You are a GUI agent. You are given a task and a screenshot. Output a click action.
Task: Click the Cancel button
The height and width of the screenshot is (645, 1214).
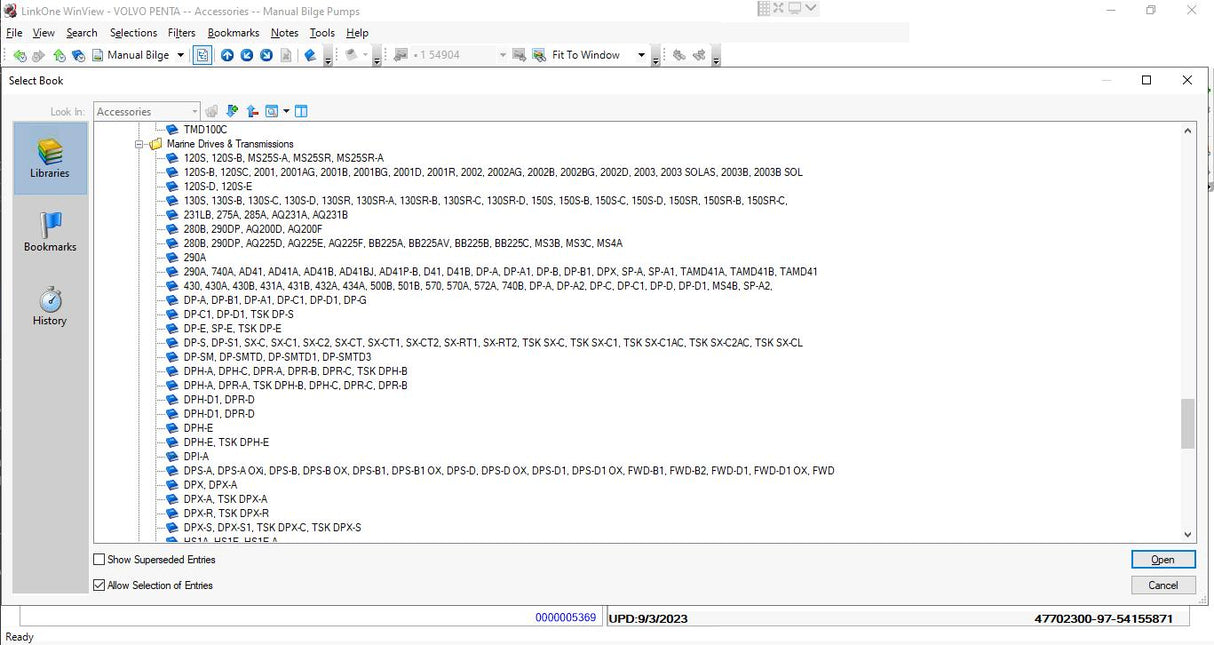(x=1163, y=585)
